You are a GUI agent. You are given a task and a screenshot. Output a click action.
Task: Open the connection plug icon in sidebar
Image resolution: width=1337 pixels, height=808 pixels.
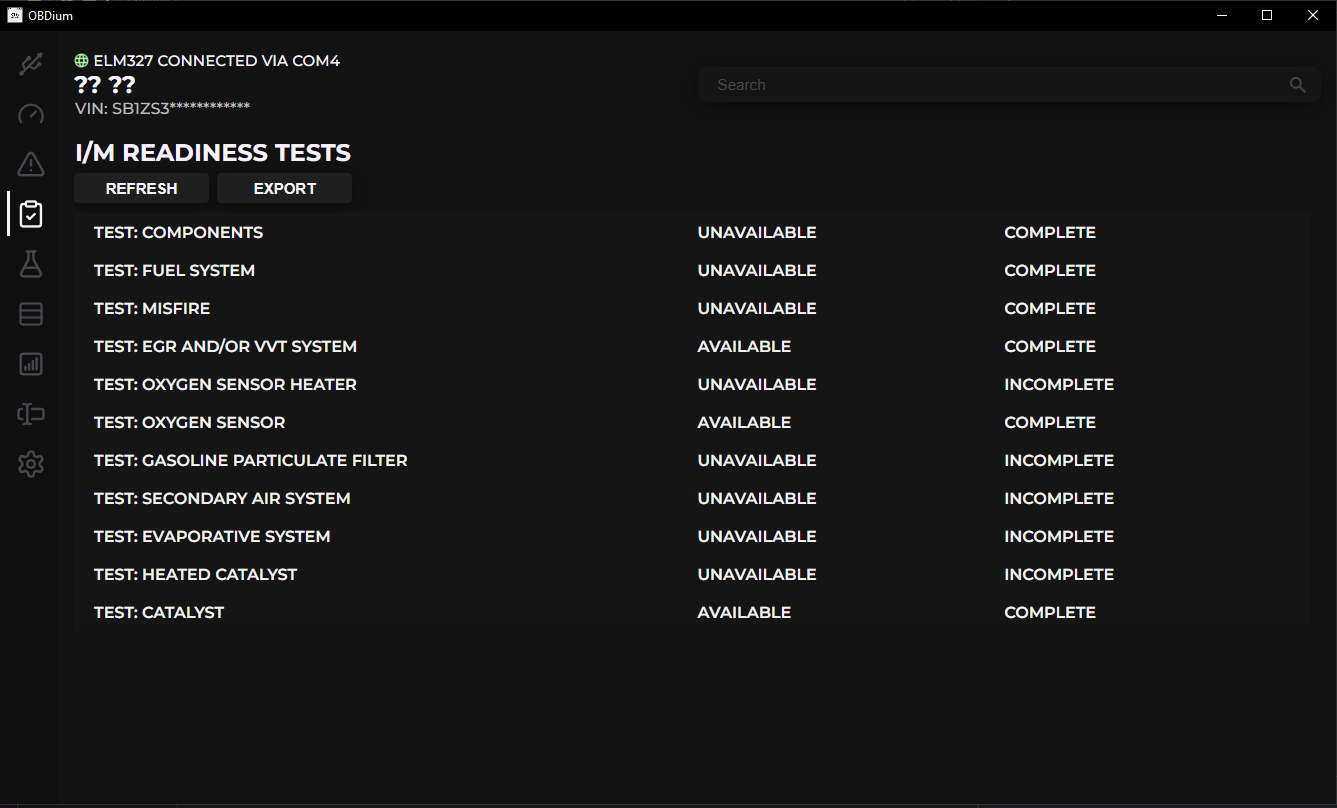[x=31, y=65]
